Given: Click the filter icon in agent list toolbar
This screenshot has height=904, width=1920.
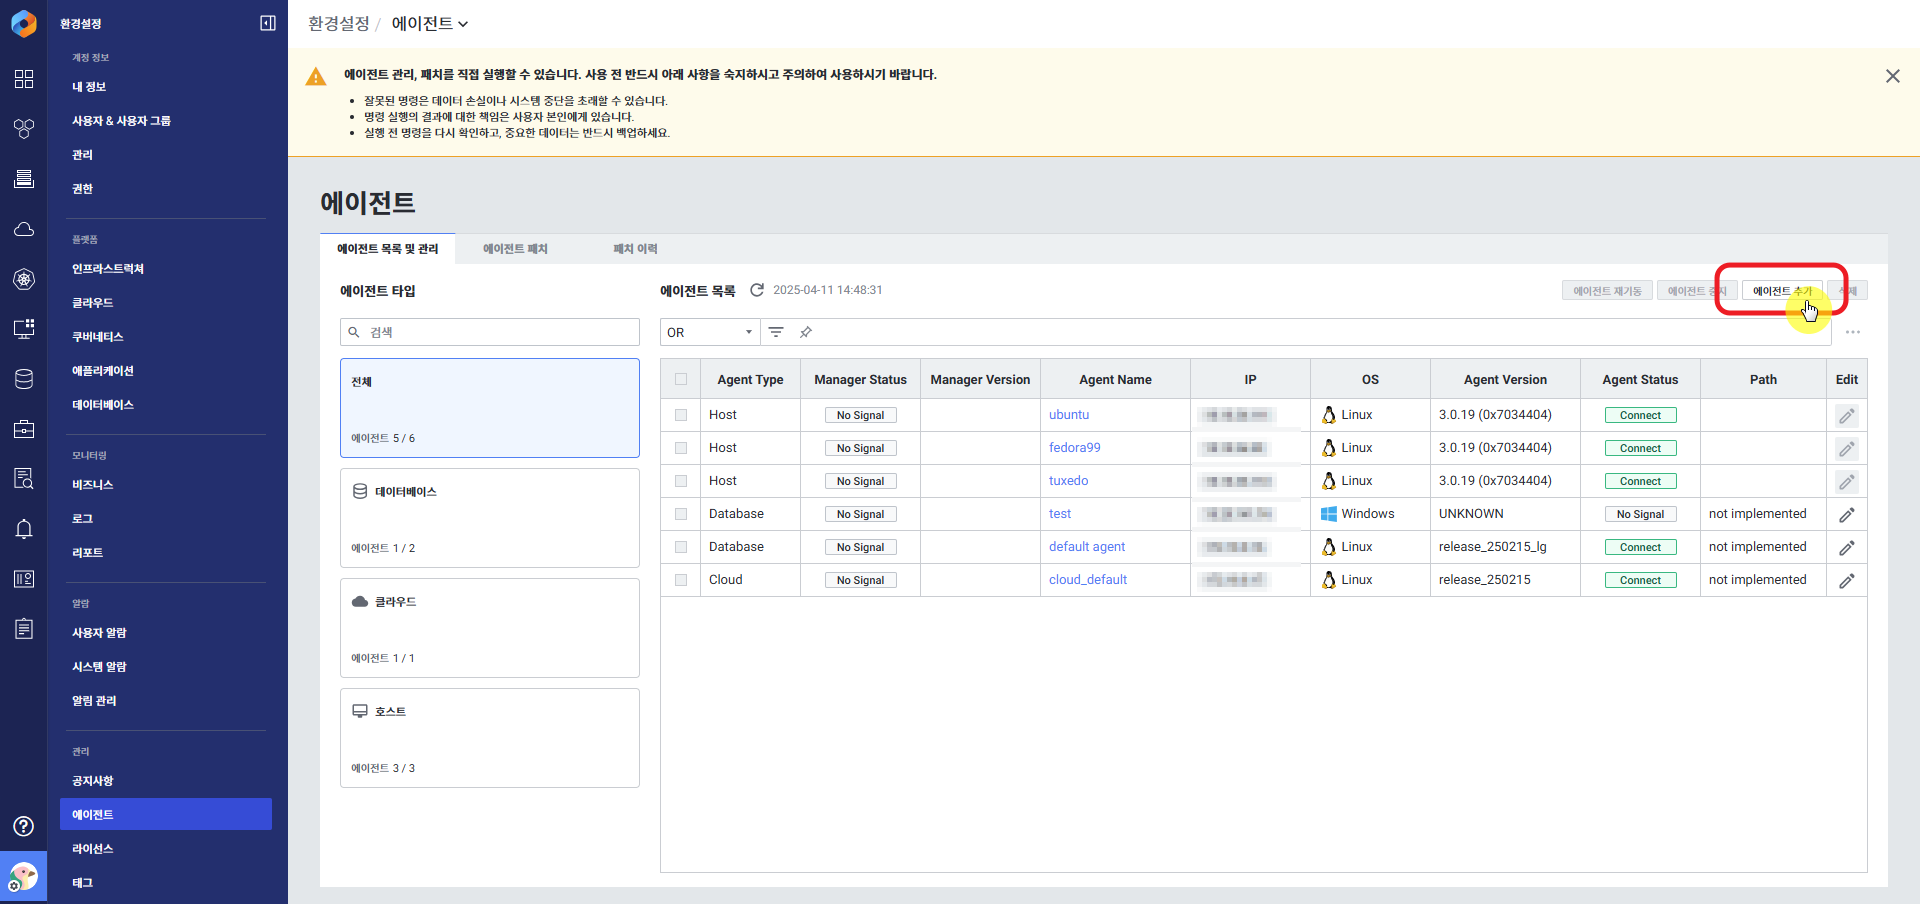Looking at the screenshot, I should (776, 332).
